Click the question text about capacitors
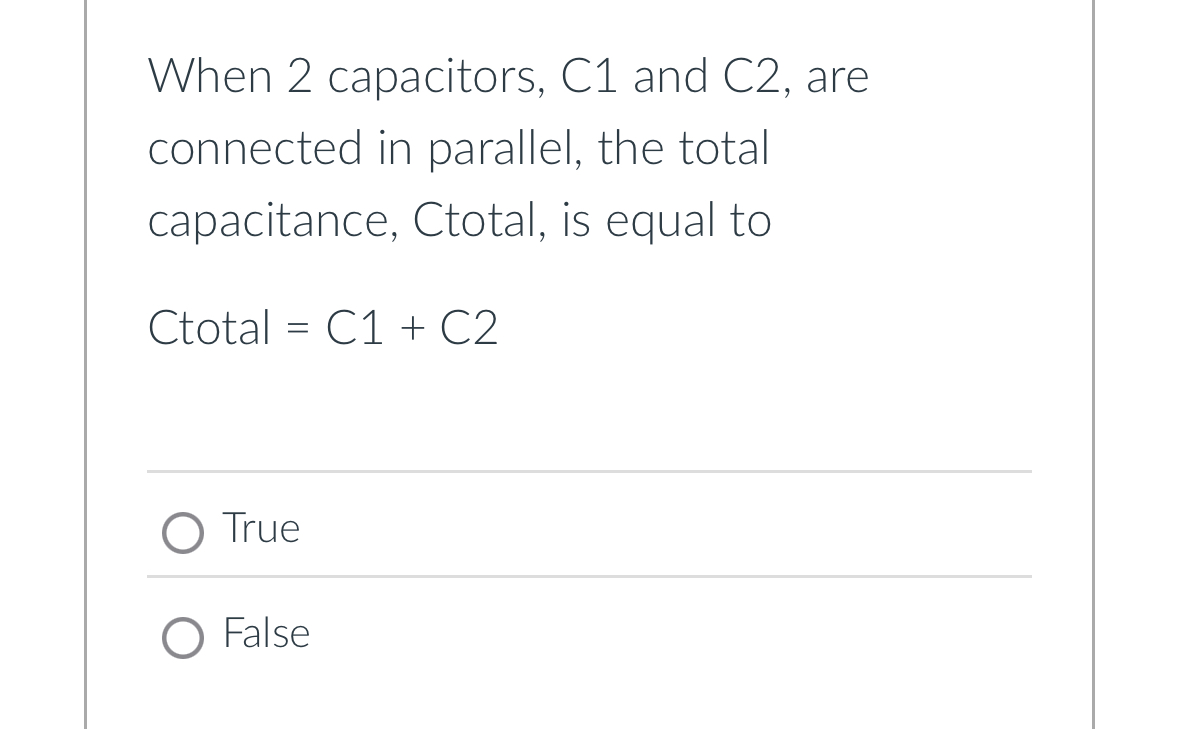This screenshot has width=1179, height=729. (x=459, y=148)
